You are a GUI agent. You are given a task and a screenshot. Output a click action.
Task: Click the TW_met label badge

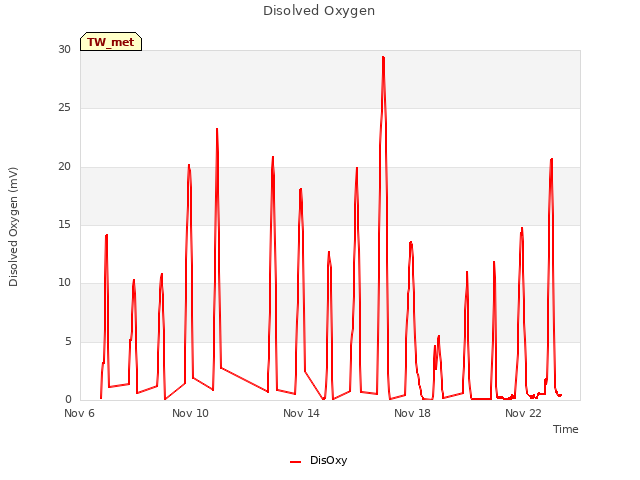click(111, 42)
